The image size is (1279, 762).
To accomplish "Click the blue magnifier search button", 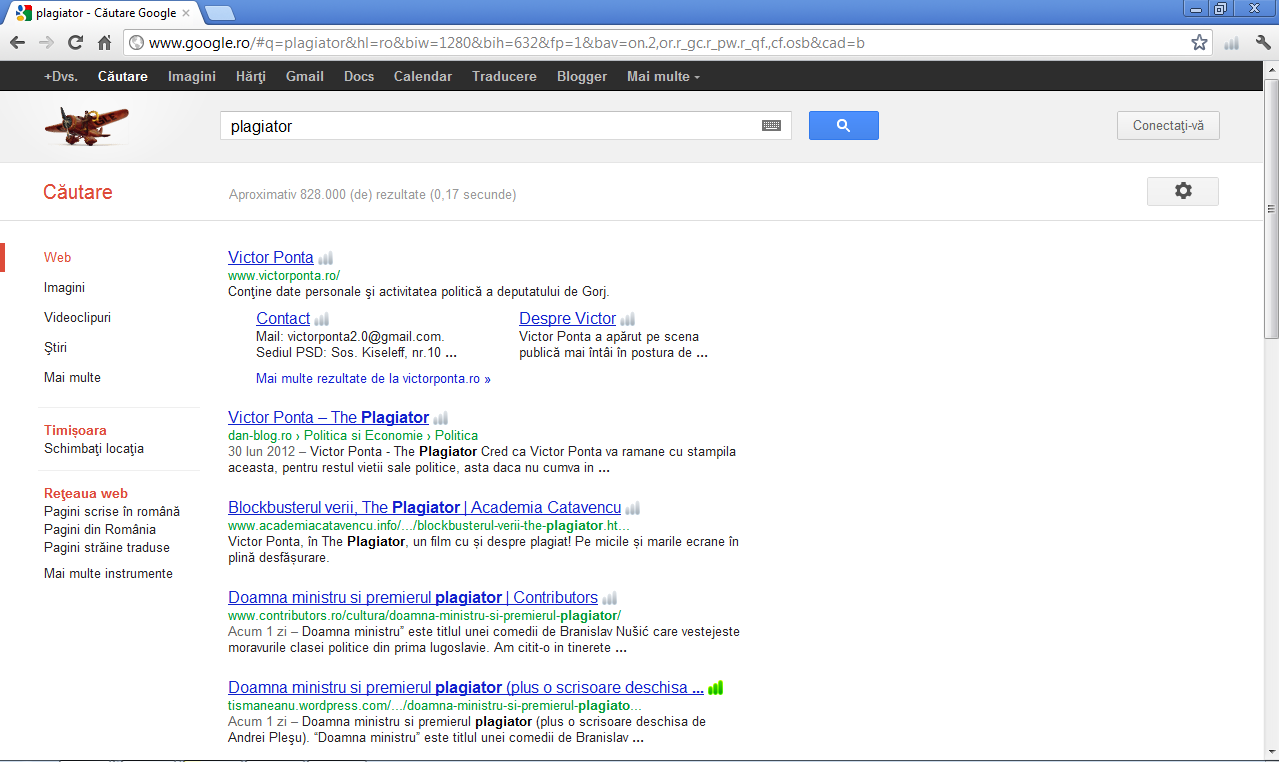I will [843, 125].
